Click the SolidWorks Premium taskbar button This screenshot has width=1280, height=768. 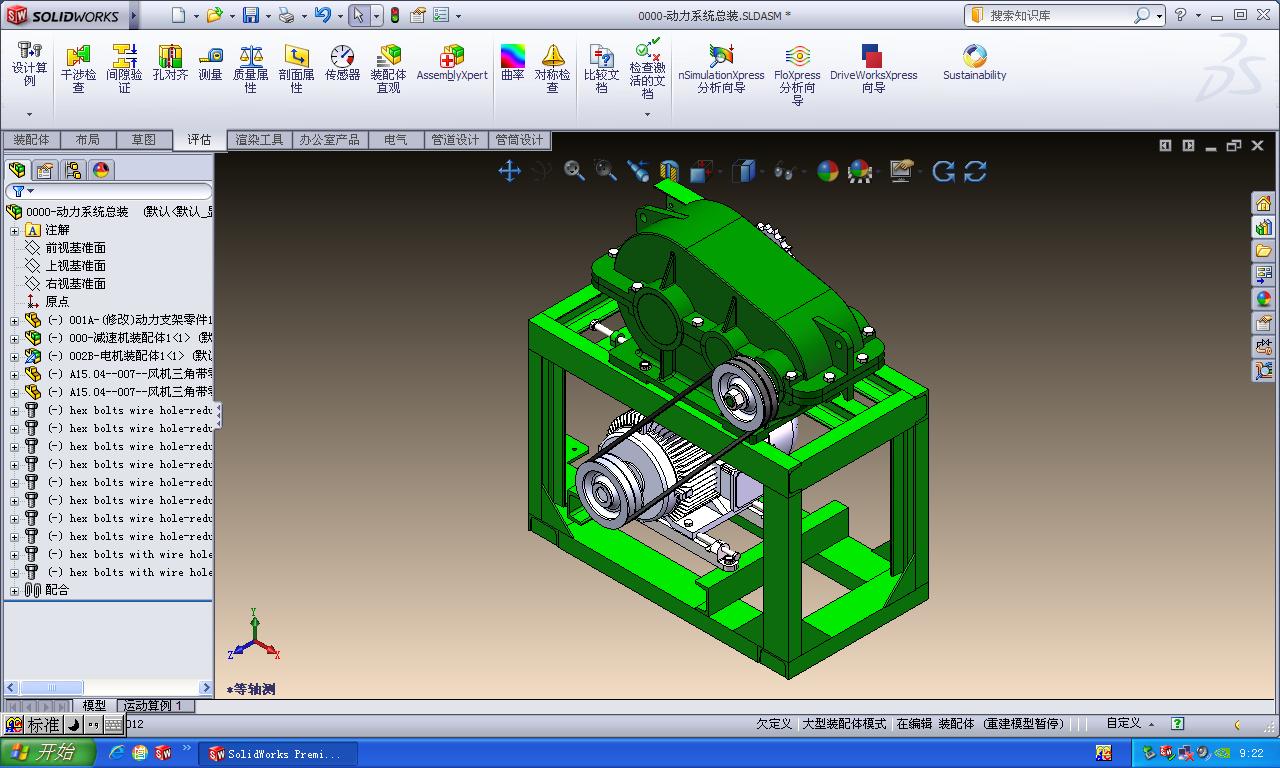277,754
